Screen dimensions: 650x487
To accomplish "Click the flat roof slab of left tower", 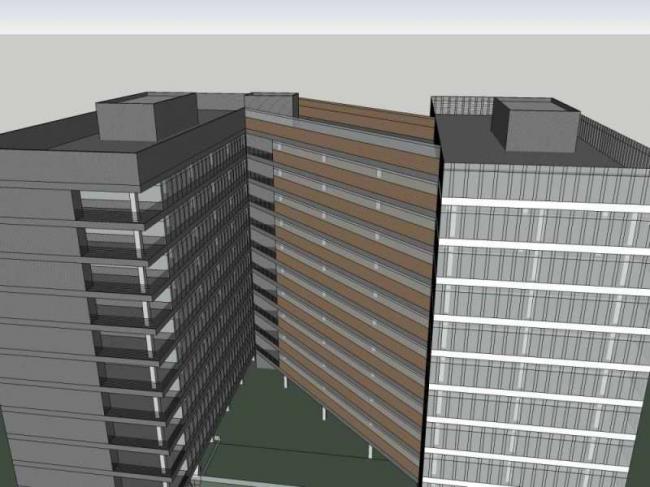I will [60, 135].
